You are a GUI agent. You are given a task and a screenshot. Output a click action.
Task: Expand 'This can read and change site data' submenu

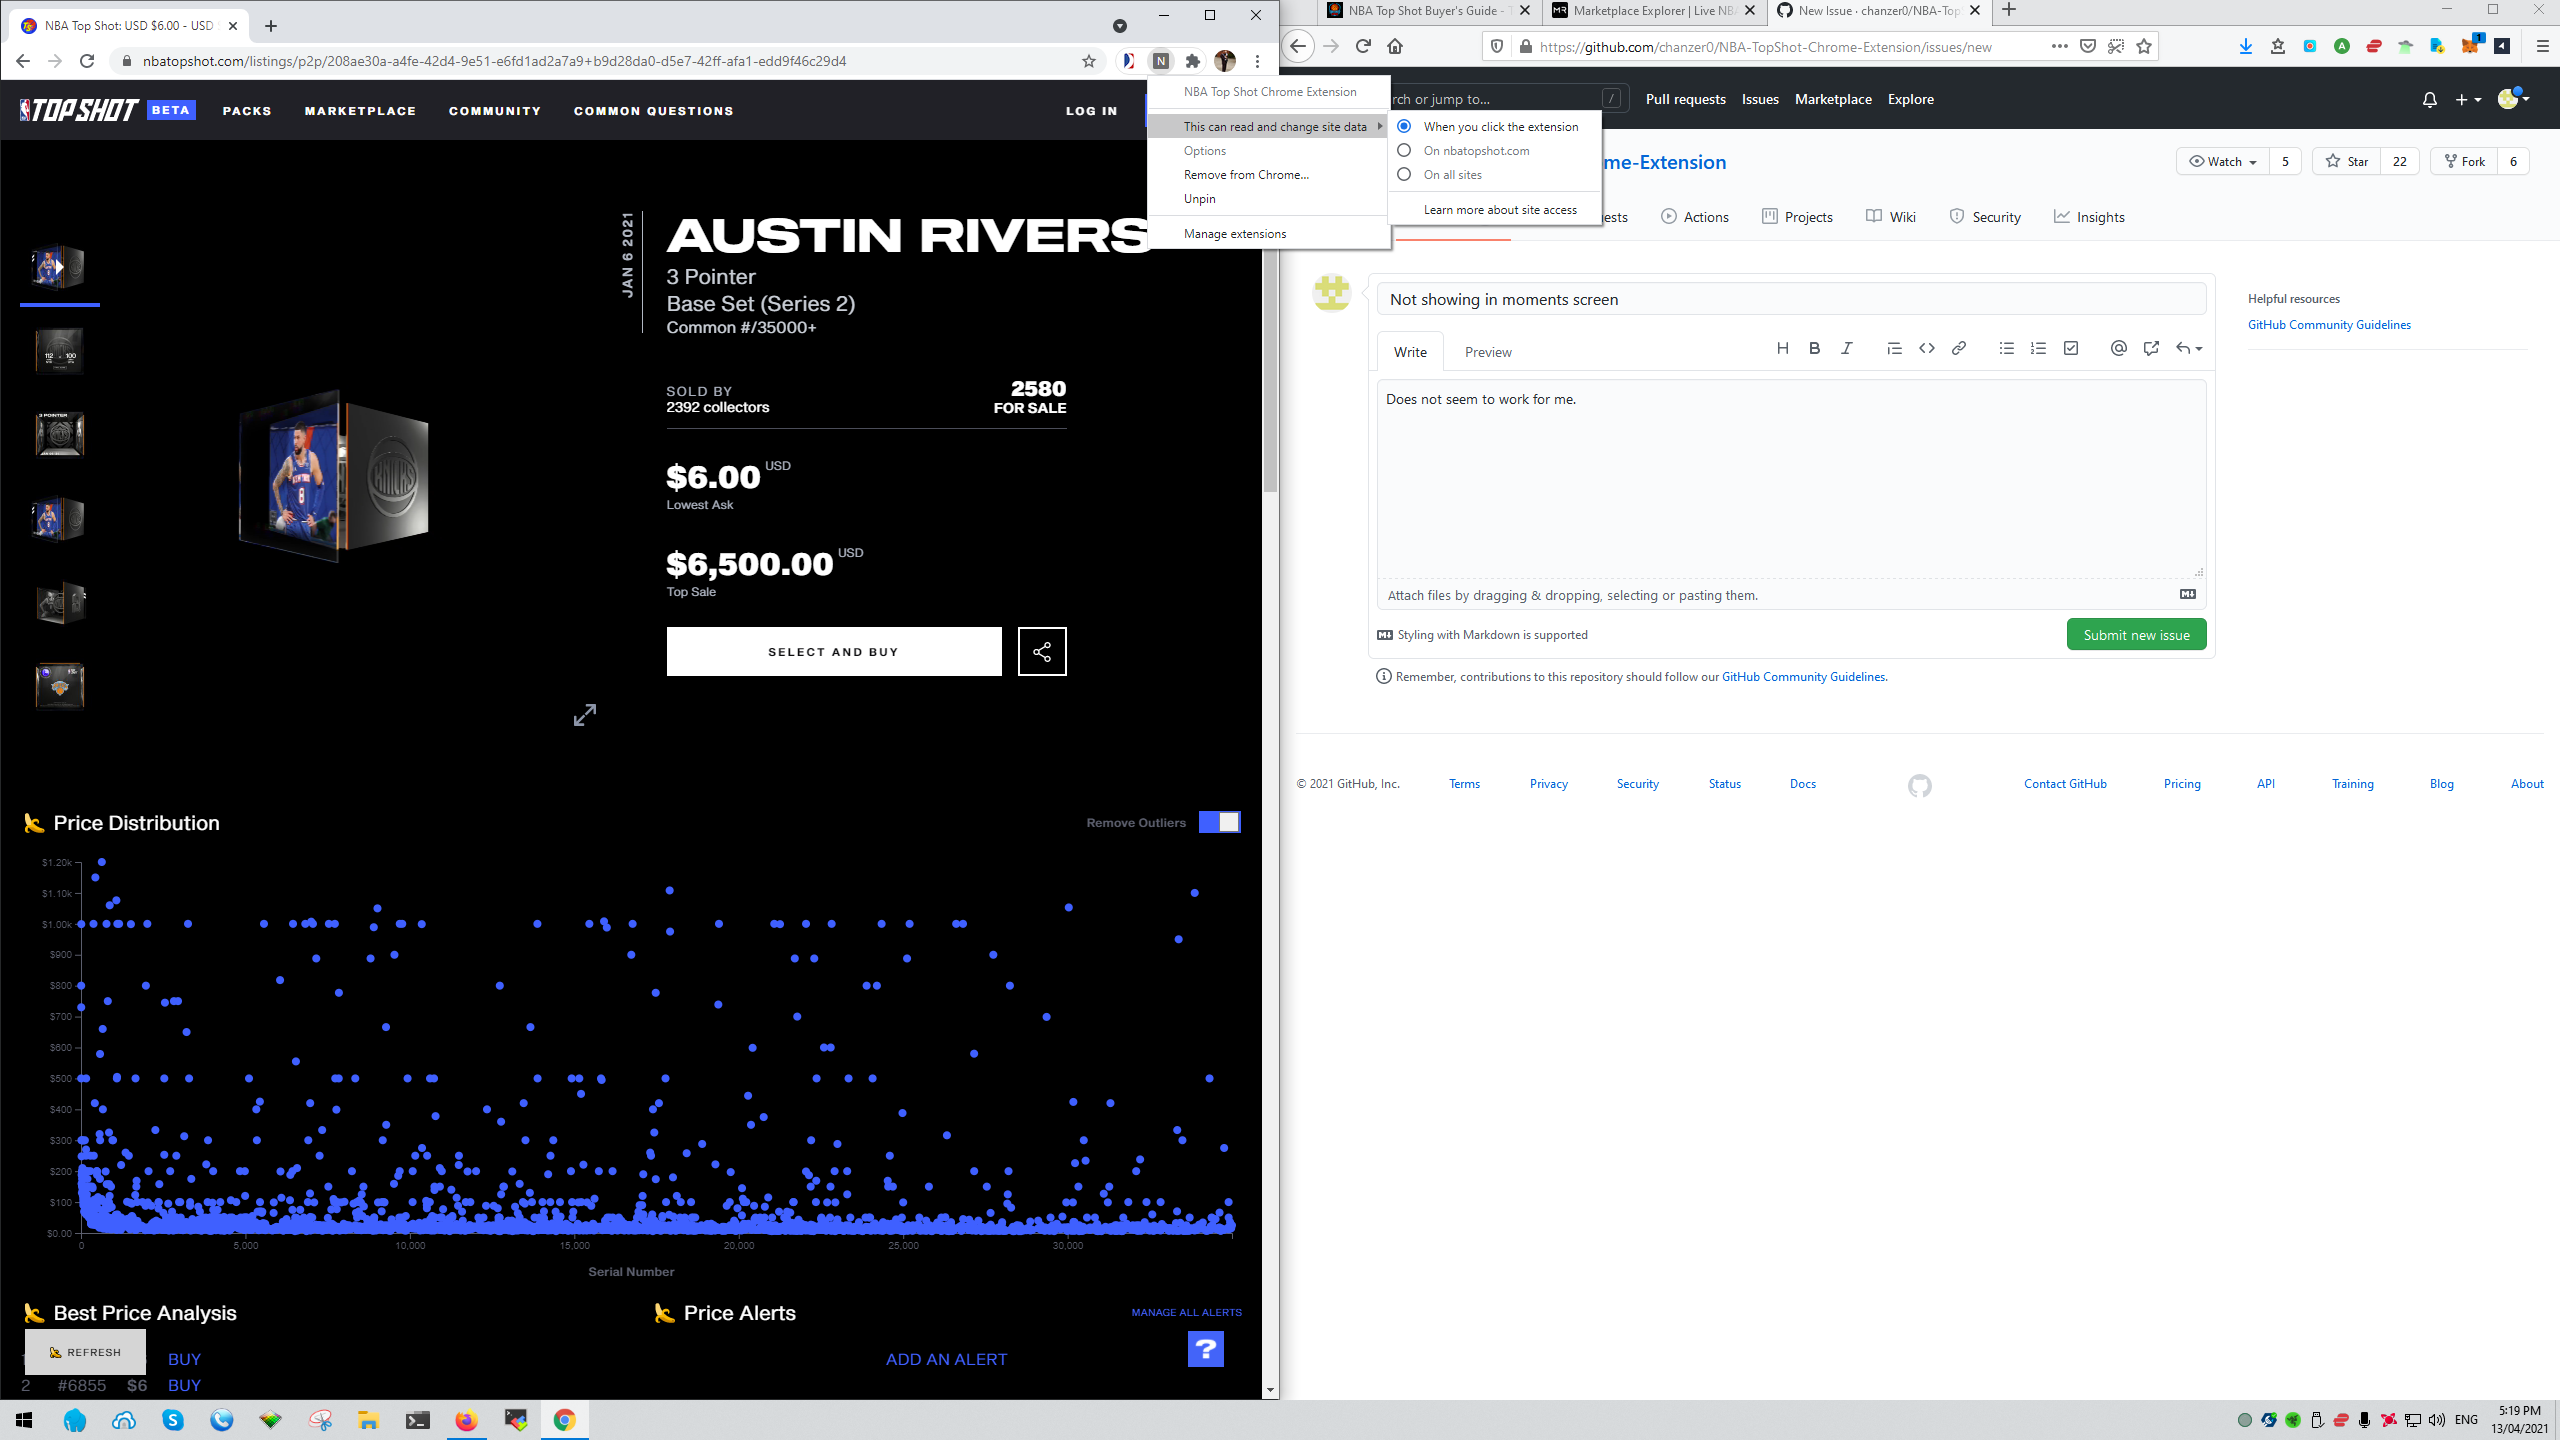click(x=1269, y=126)
